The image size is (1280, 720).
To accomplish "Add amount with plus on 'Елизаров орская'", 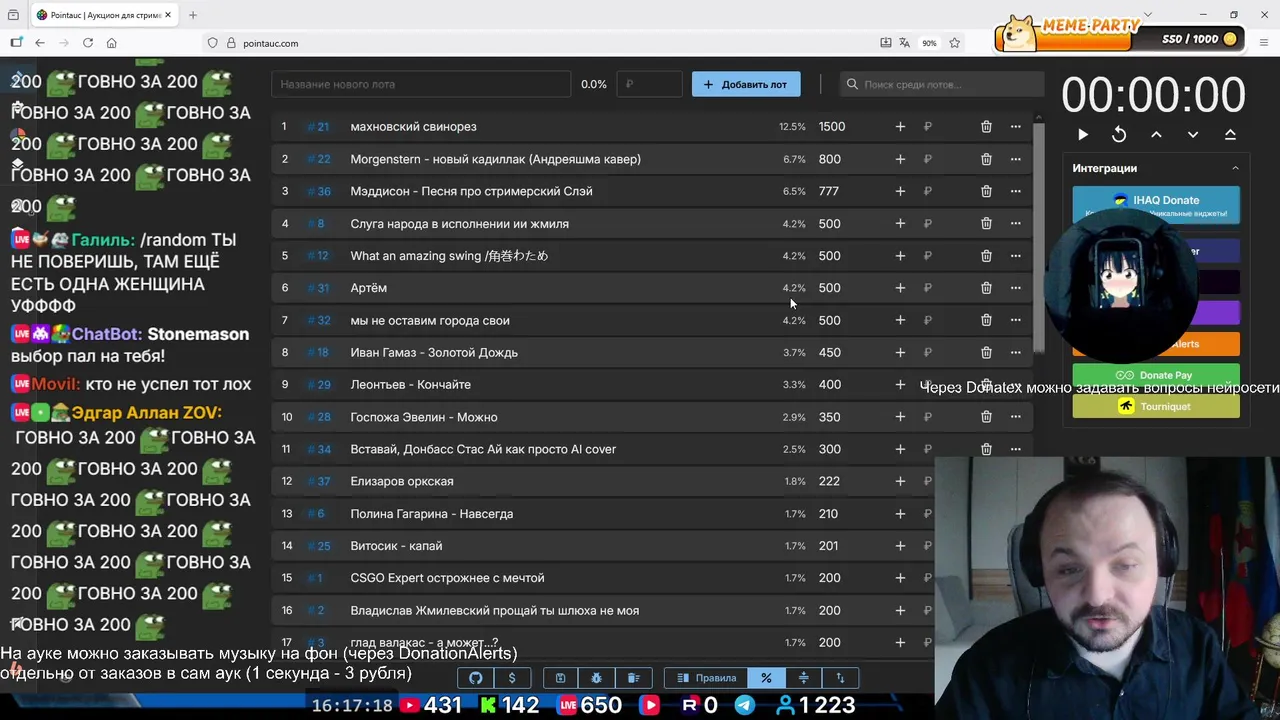I will tap(900, 481).
